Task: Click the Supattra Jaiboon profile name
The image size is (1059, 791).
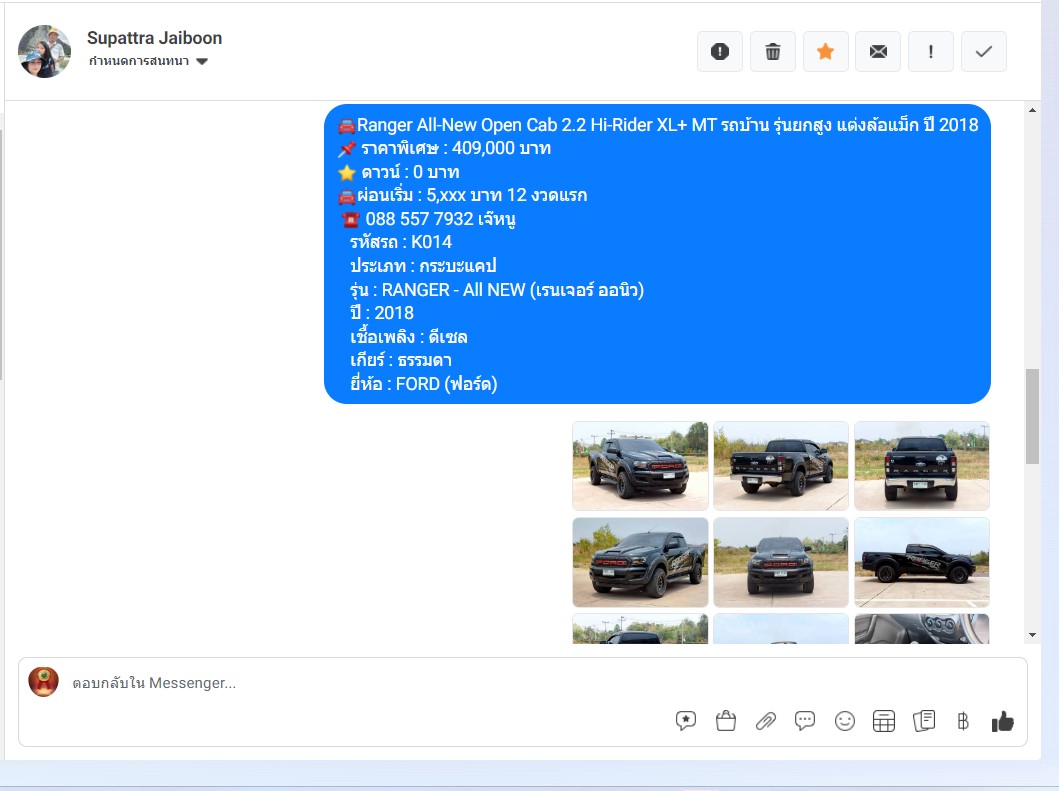Action: [x=155, y=38]
